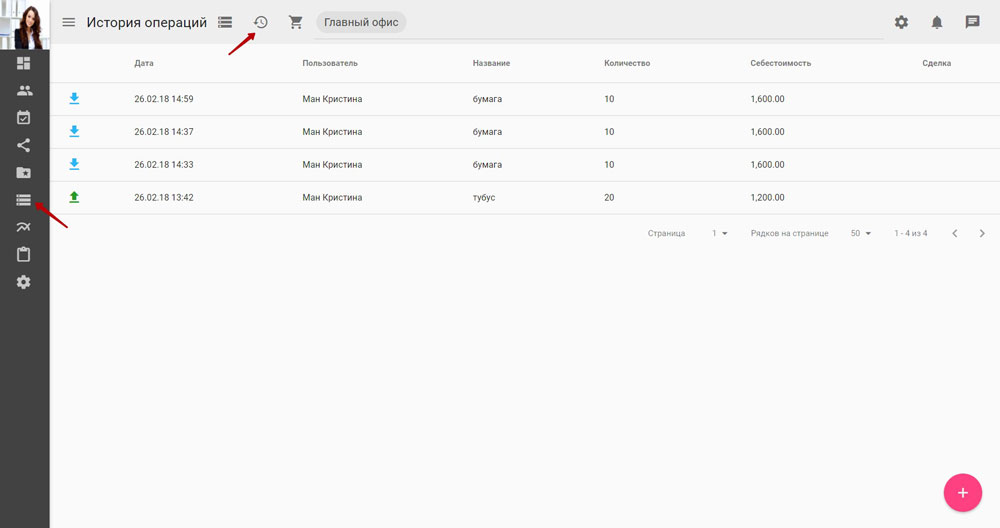Click the download icon for 14:33 operation

(x=74, y=164)
